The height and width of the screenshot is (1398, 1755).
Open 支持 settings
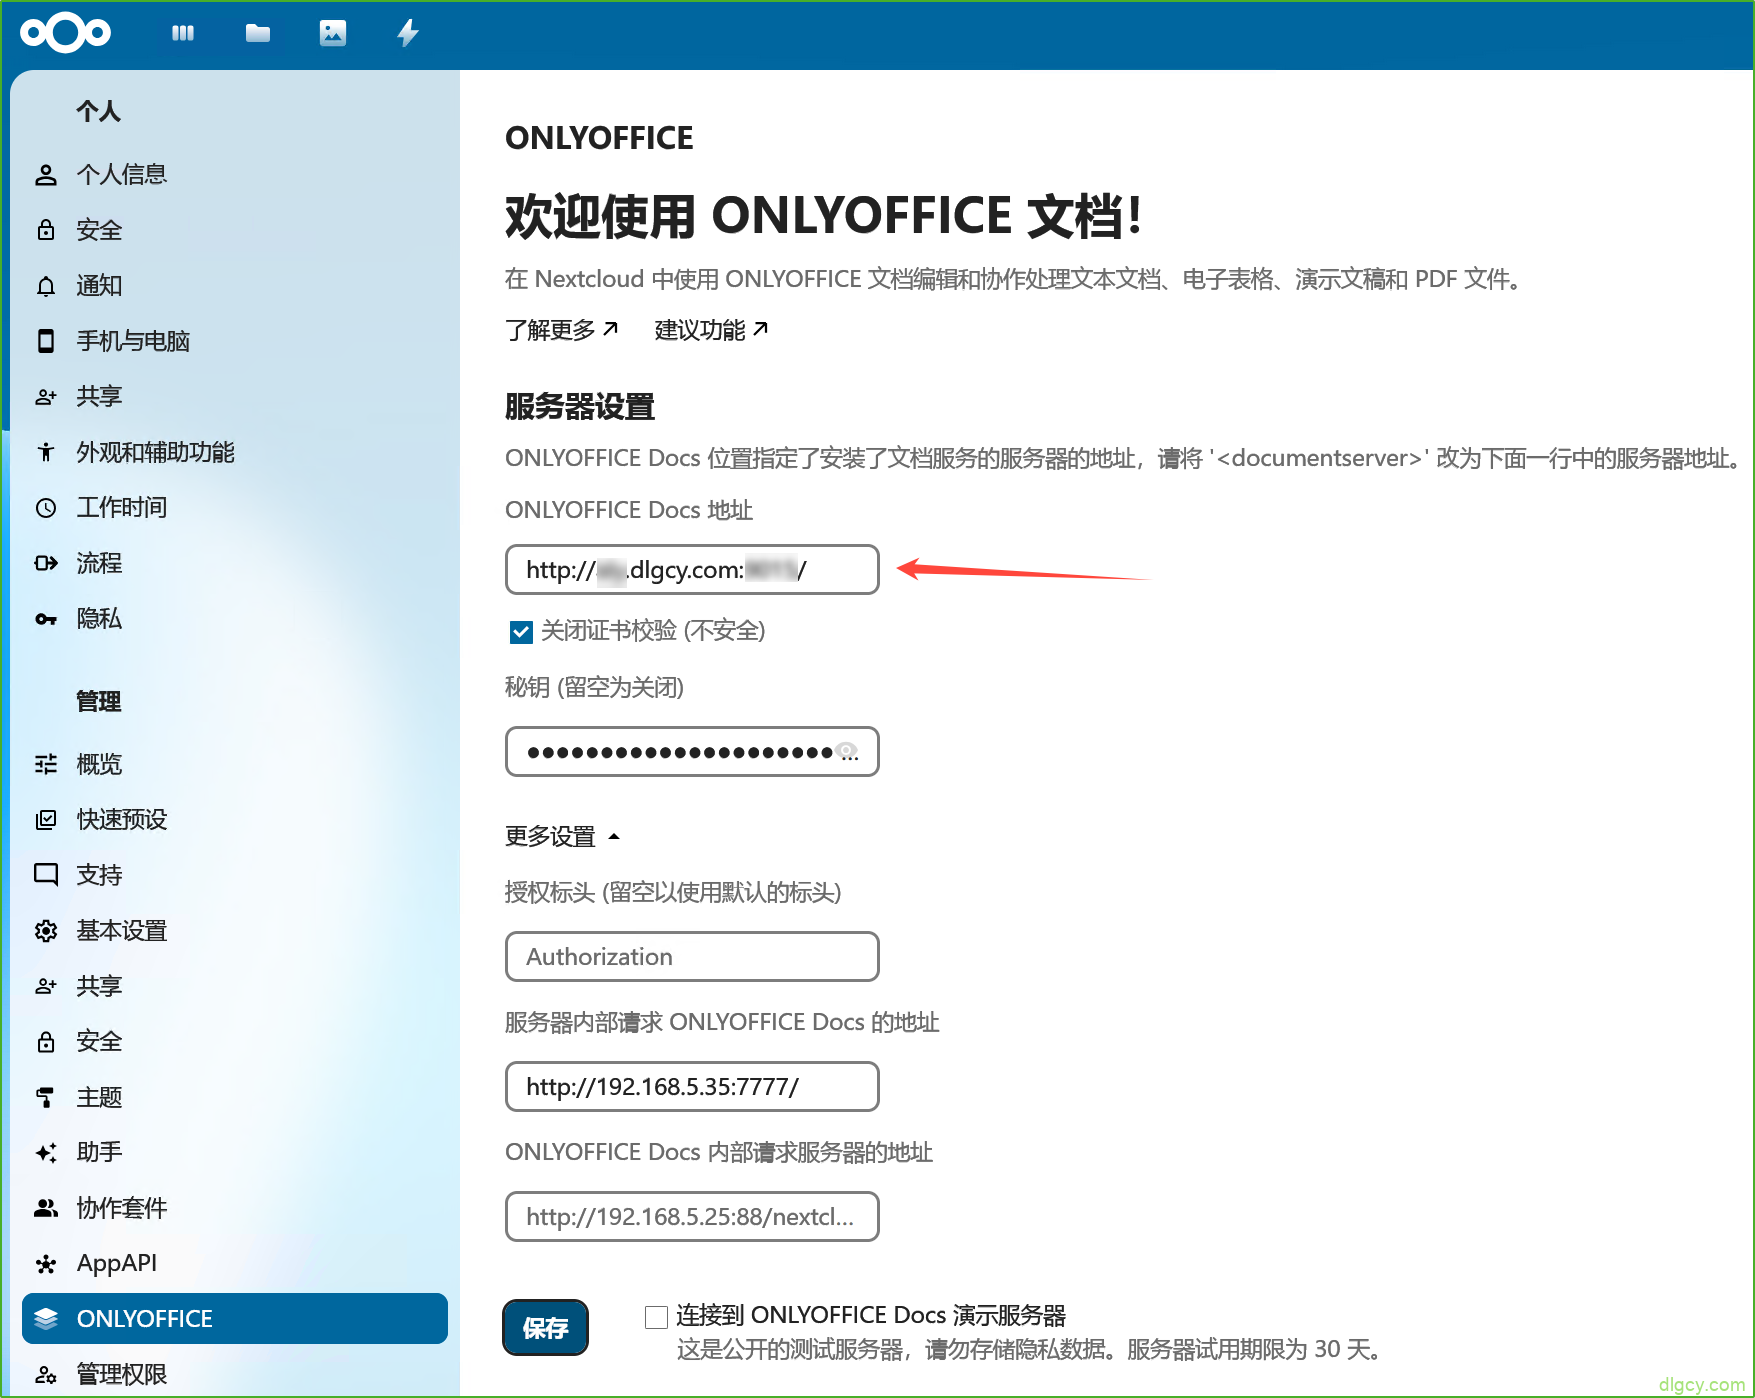click(x=235, y=875)
